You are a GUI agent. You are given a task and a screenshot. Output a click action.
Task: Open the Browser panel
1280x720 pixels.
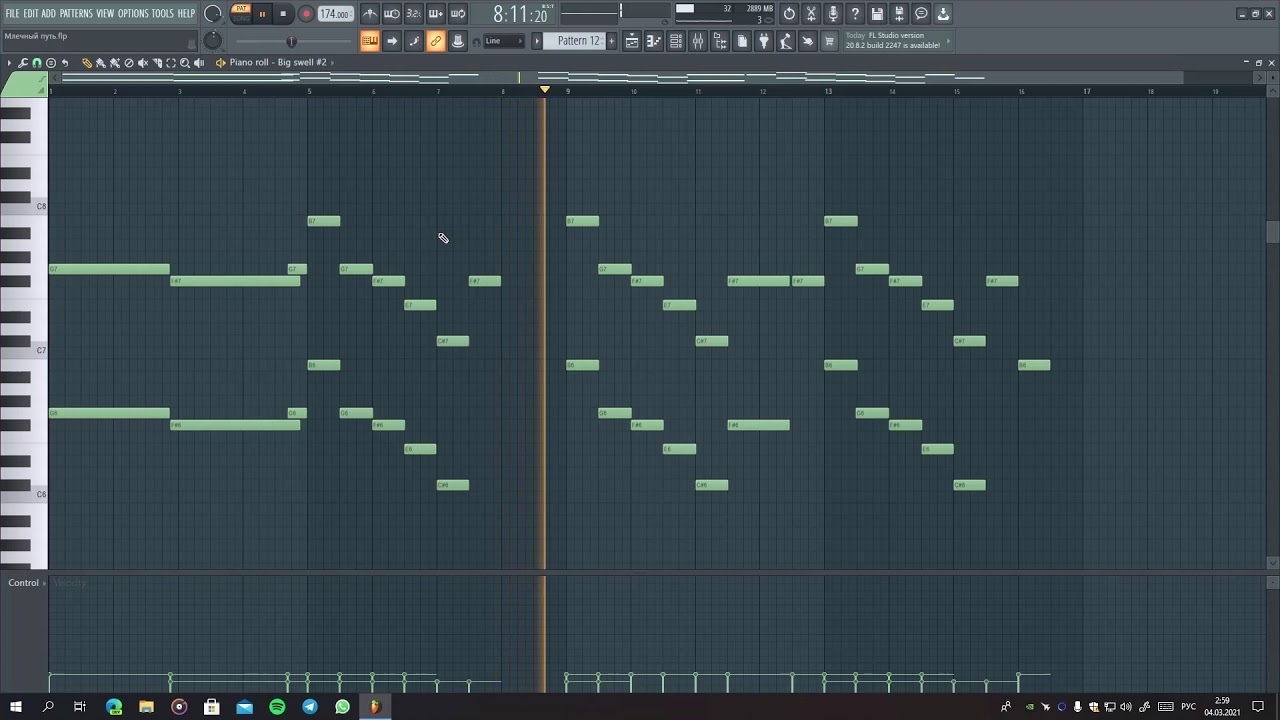tap(720, 41)
